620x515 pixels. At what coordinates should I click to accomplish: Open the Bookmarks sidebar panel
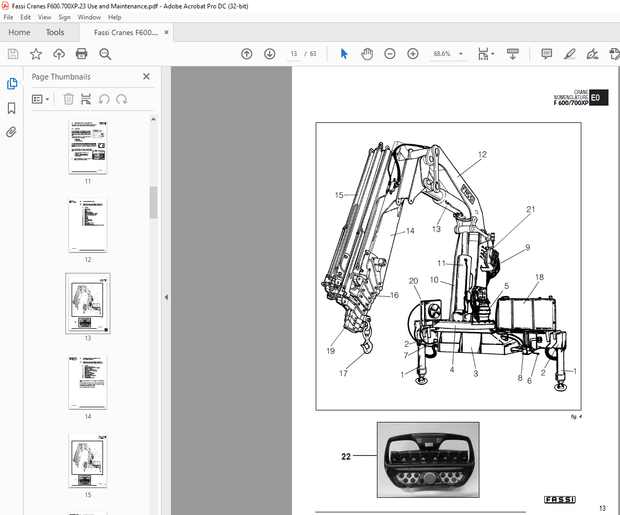coord(11,108)
